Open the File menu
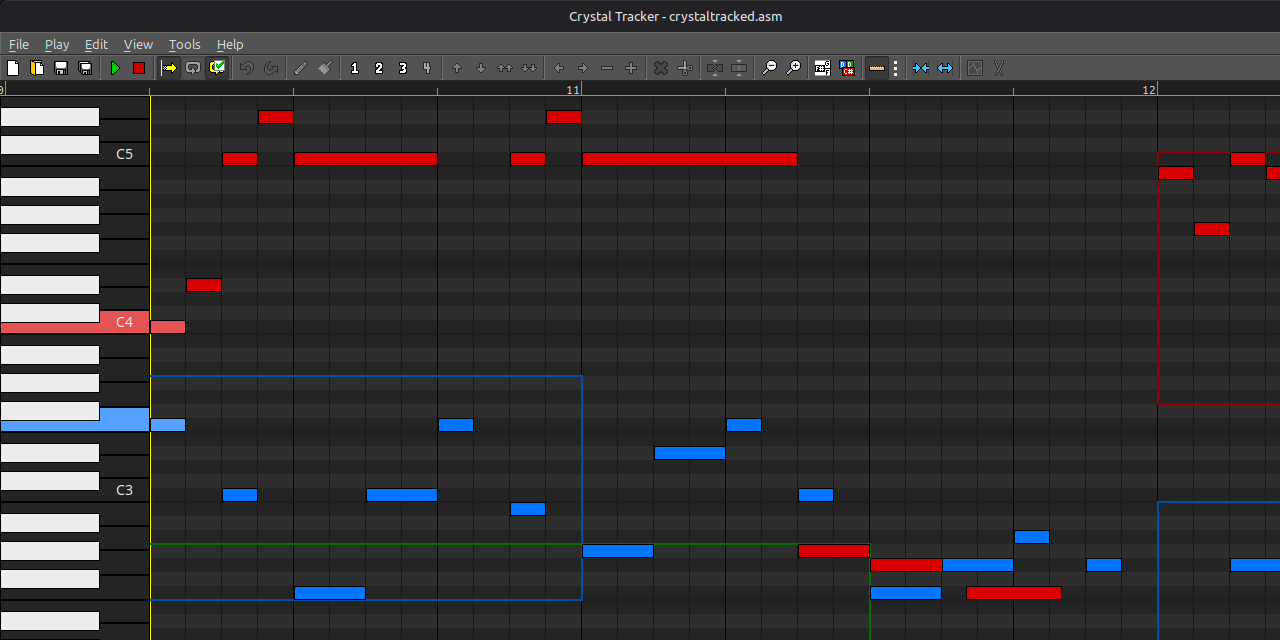1280x640 pixels. click(18, 44)
